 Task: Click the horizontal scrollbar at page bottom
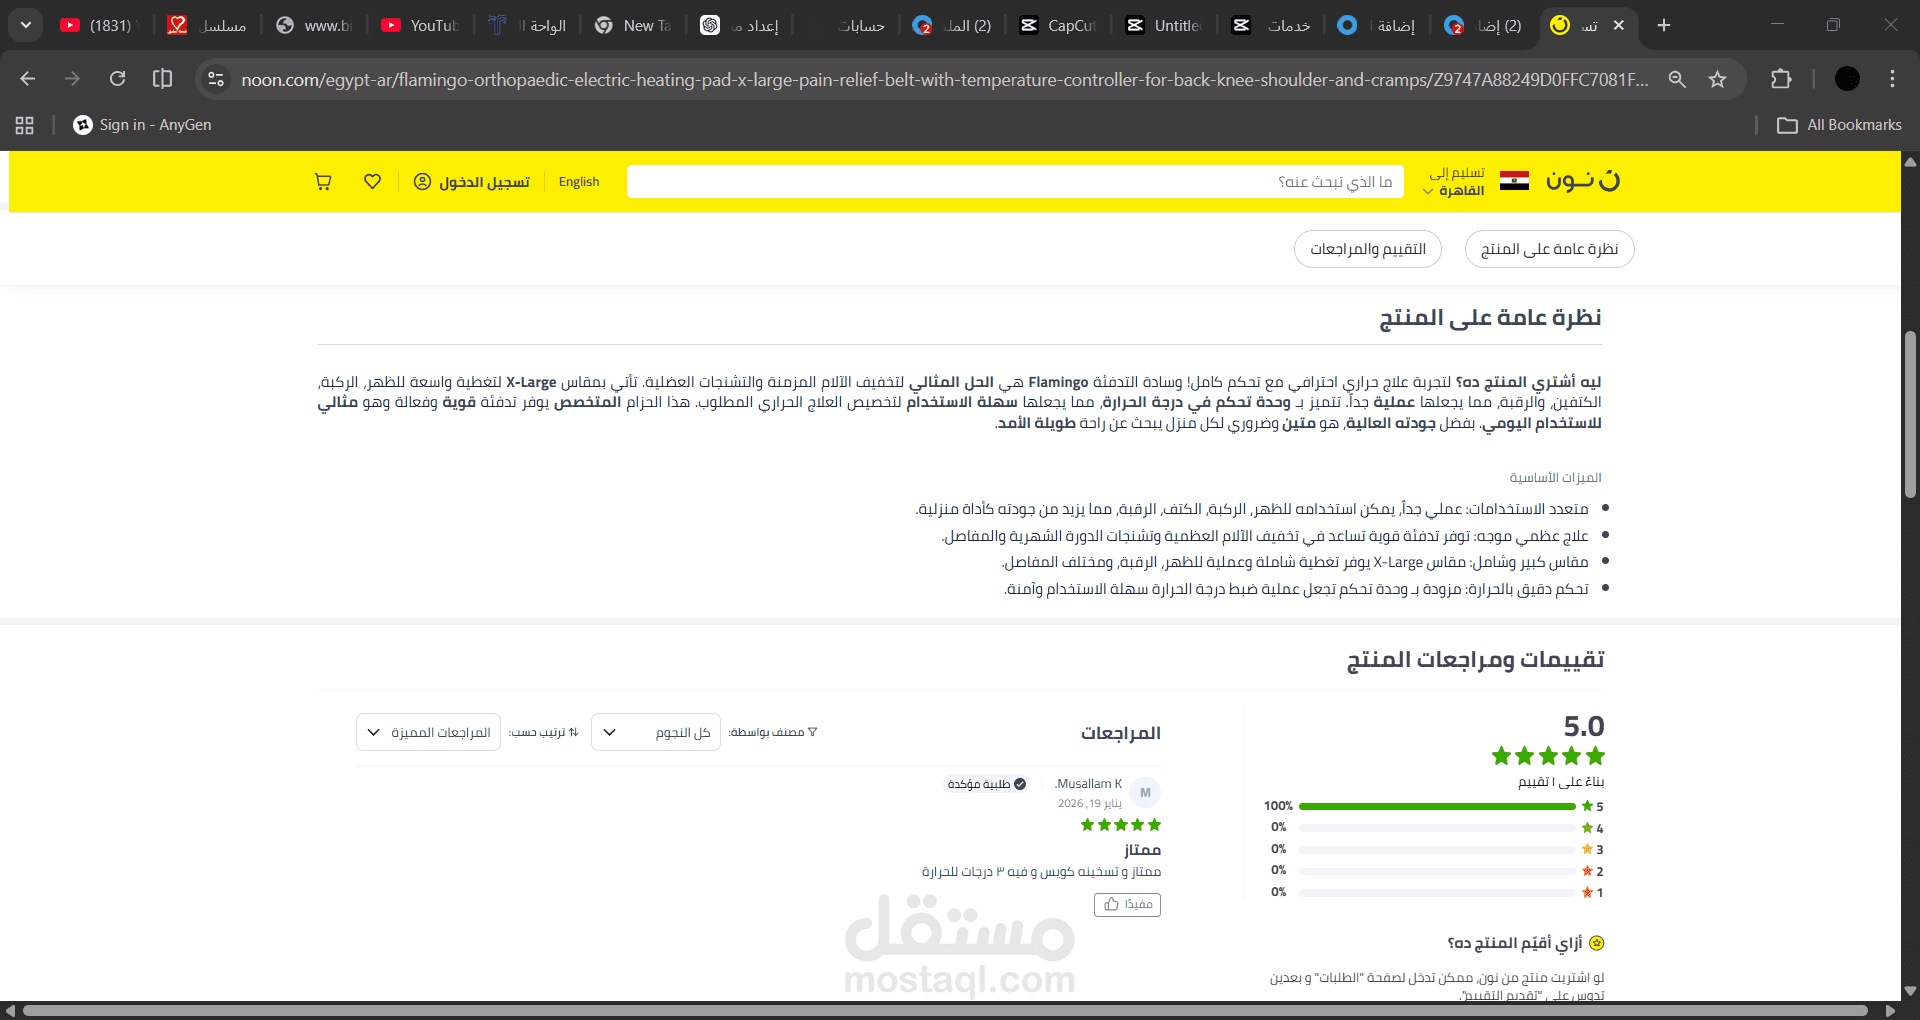coord(945,1011)
